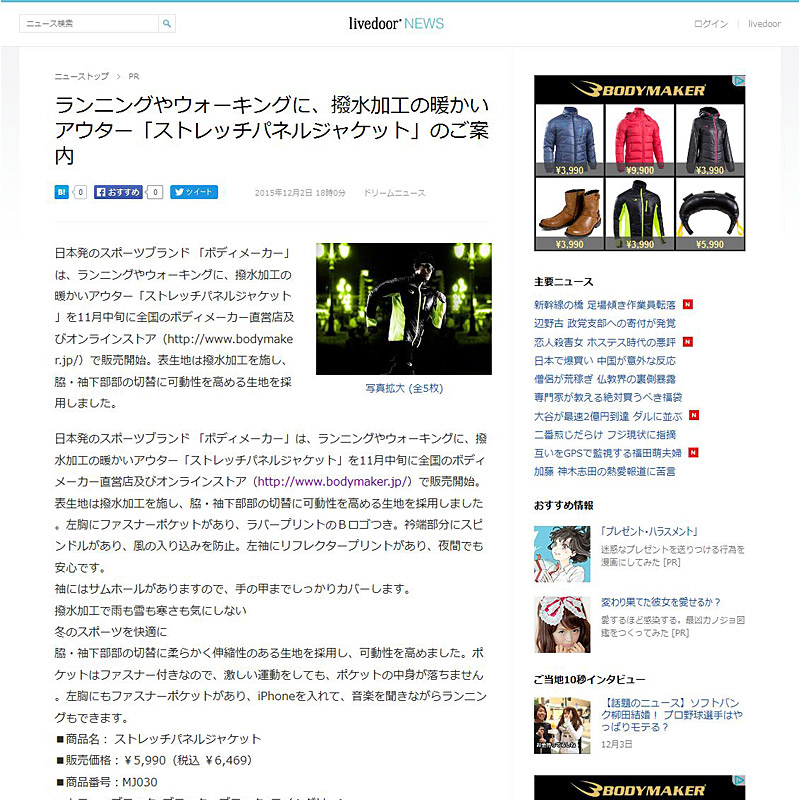
Task: Click the Hatena bookmark count bubble
Action: 80,192
